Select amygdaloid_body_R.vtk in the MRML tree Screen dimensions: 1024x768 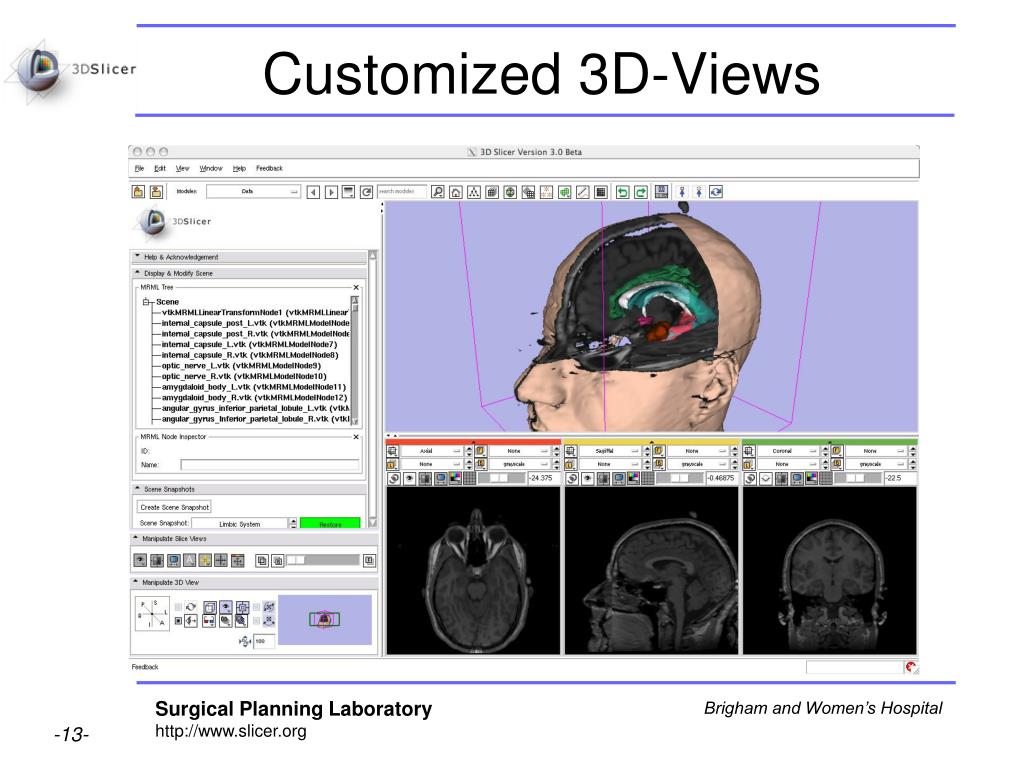pos(254,398)
